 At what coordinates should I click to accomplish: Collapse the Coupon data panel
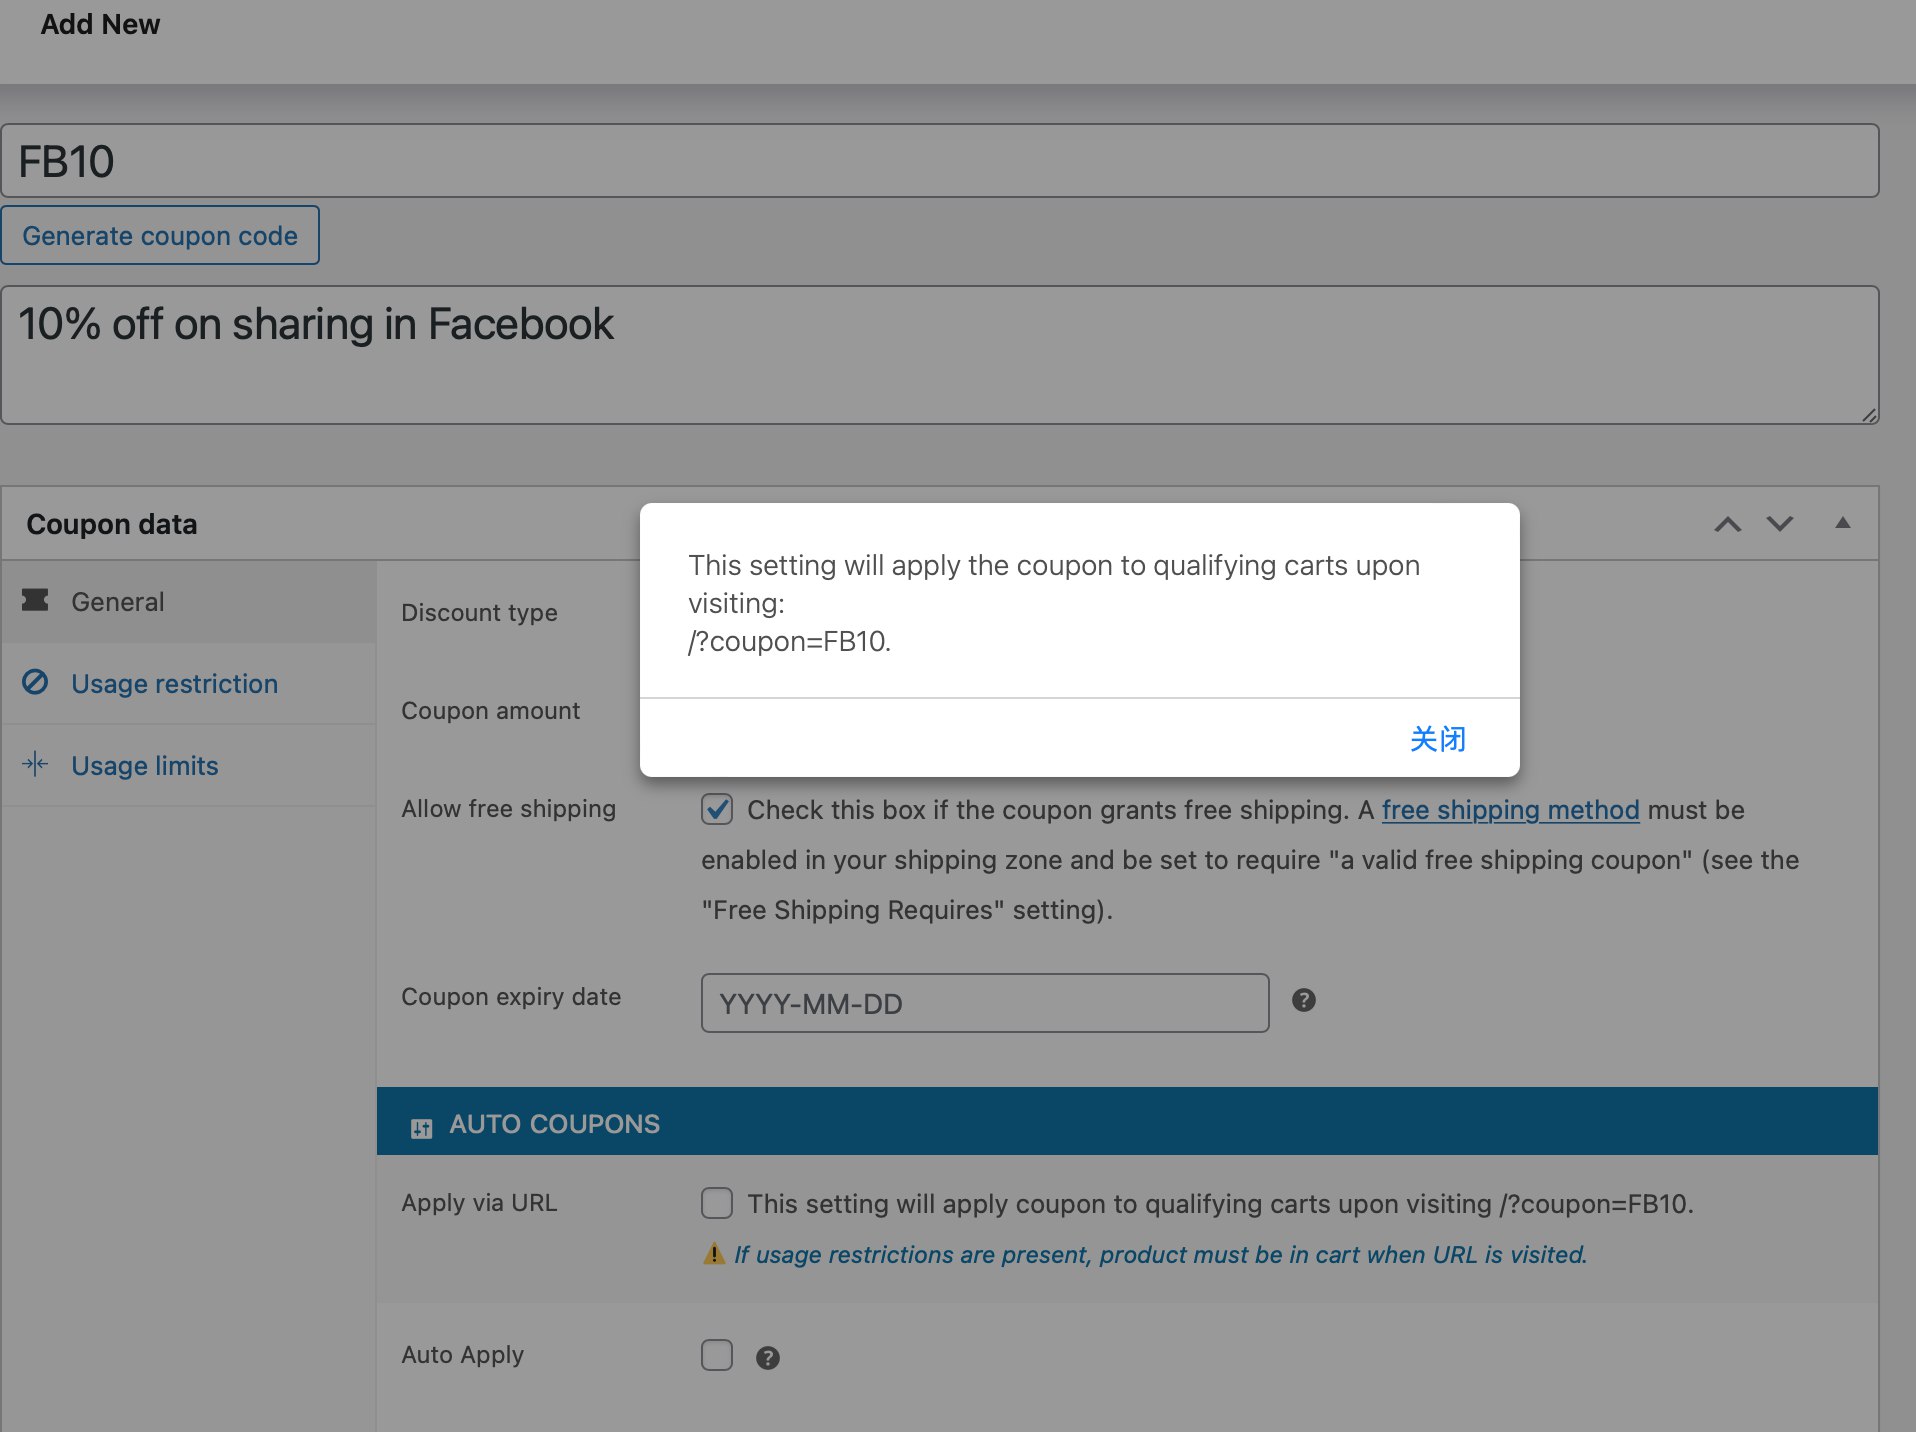pos(1842,523)
